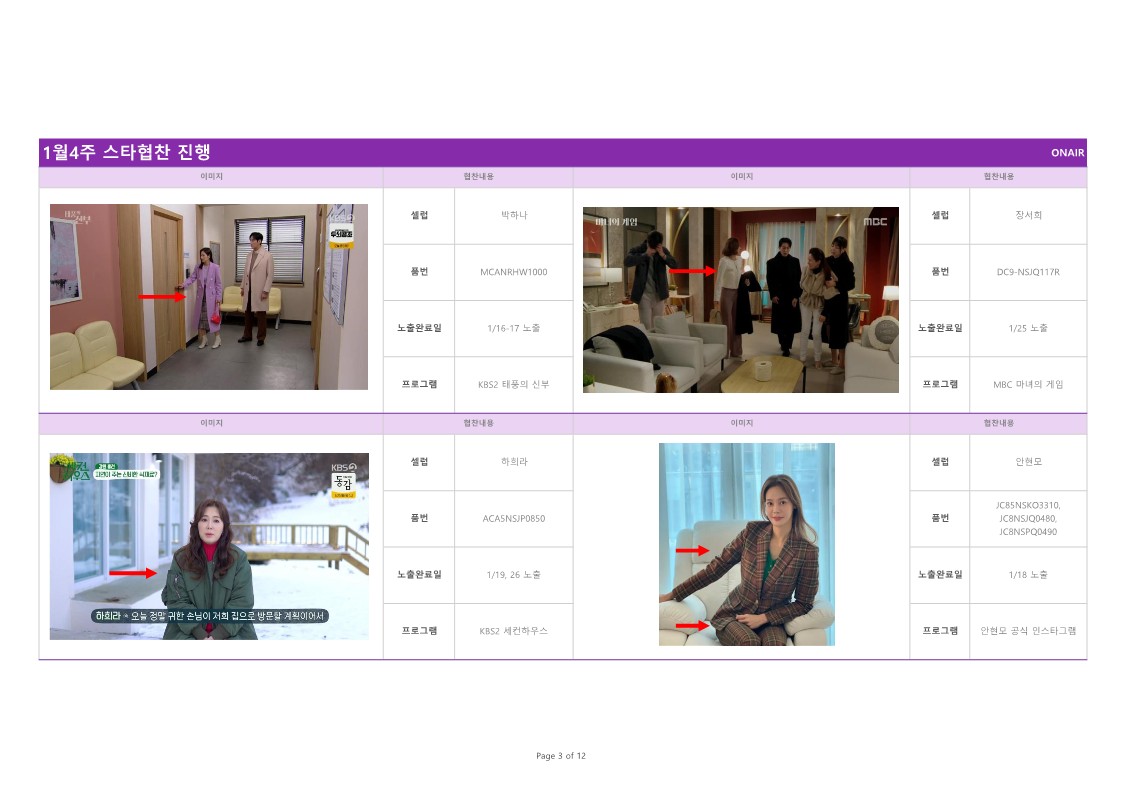Select product code 'ACA5NSJP0850'
1123x794 pixels.
click(x=514, y=518)
